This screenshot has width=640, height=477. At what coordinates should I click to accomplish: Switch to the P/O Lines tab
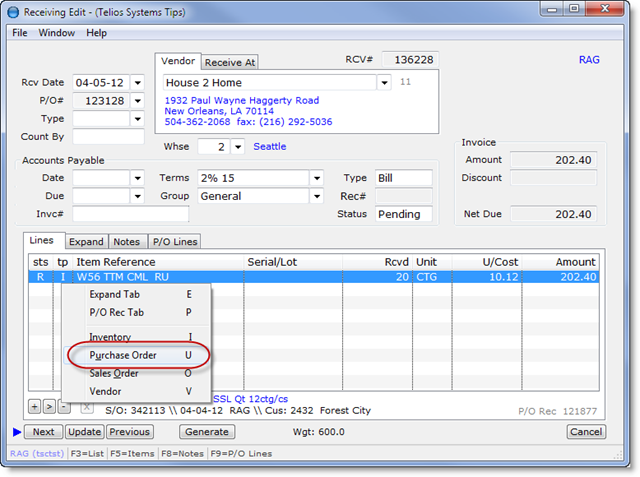(x=175, y=242)
